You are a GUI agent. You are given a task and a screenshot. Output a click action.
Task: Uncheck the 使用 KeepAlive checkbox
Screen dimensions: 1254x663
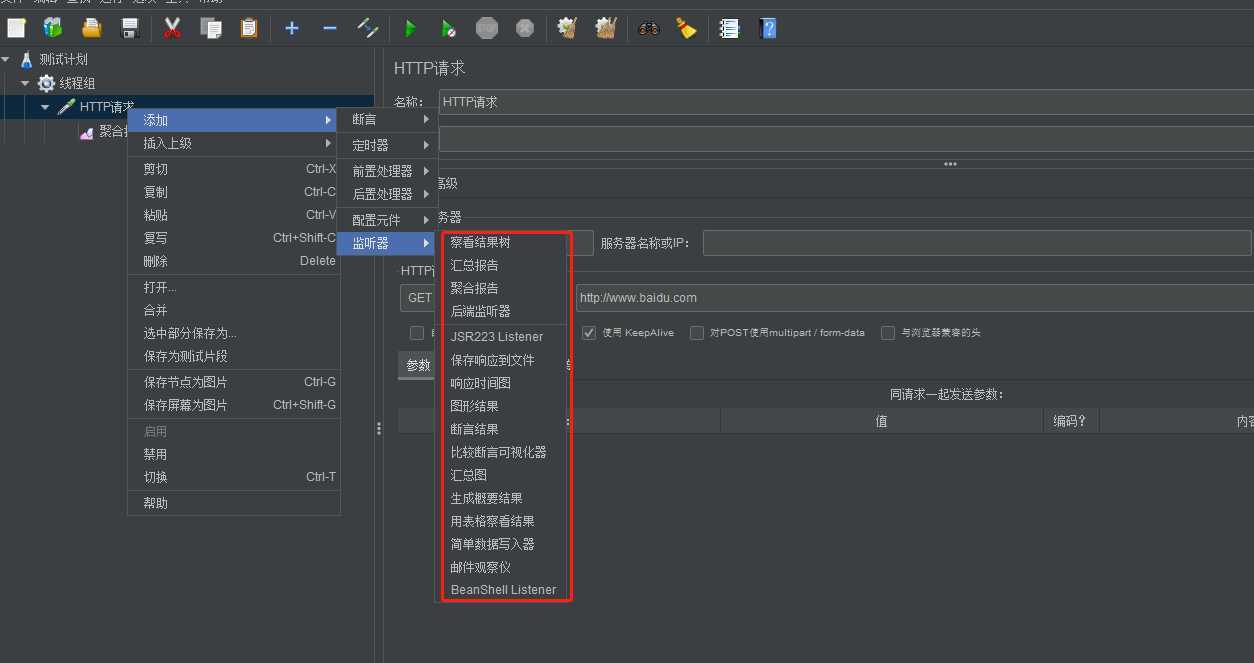(590, 333)
